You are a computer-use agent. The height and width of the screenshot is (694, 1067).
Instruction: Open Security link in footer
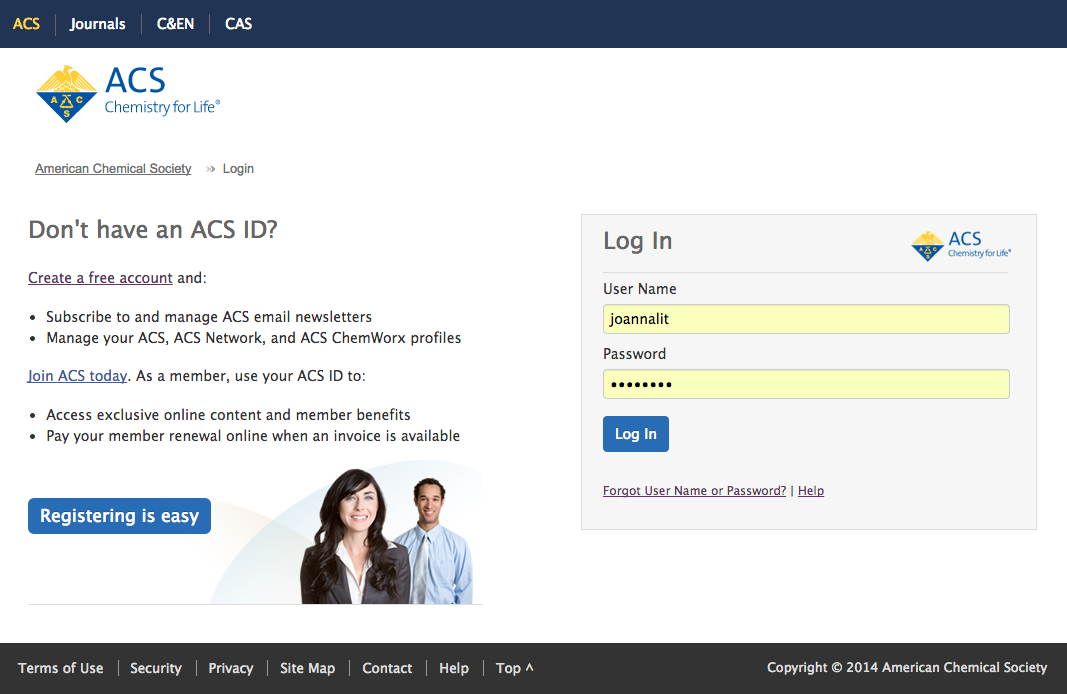coord(156,668)
